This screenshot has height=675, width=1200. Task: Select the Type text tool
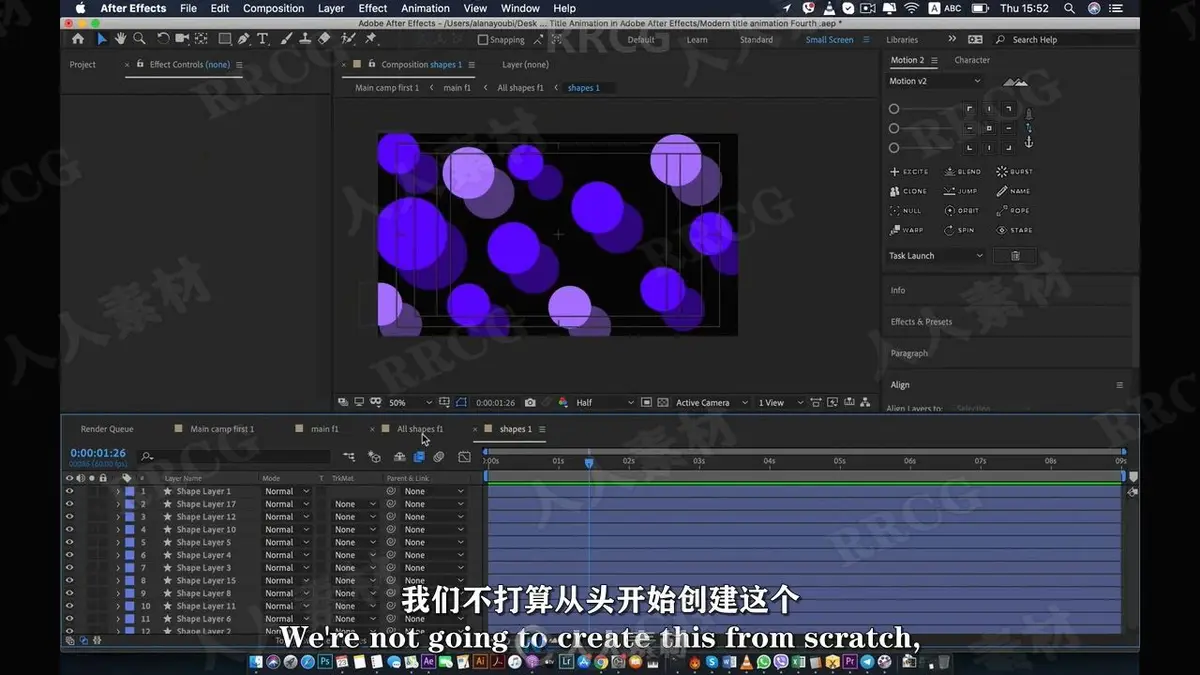(x=263, y=39)
